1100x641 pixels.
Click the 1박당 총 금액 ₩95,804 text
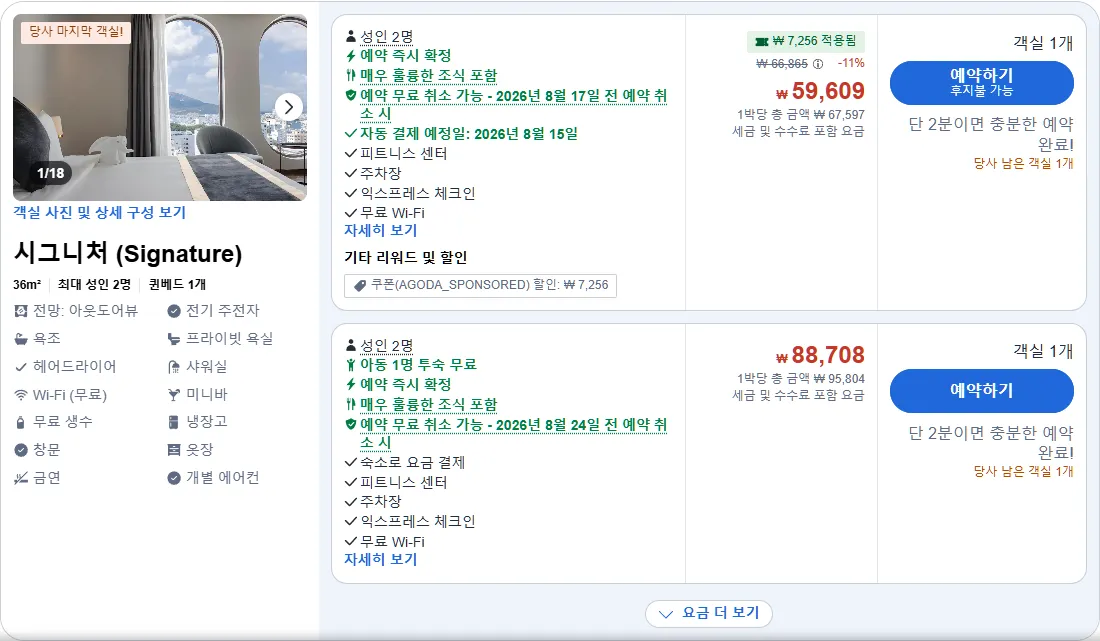point(800,379)
